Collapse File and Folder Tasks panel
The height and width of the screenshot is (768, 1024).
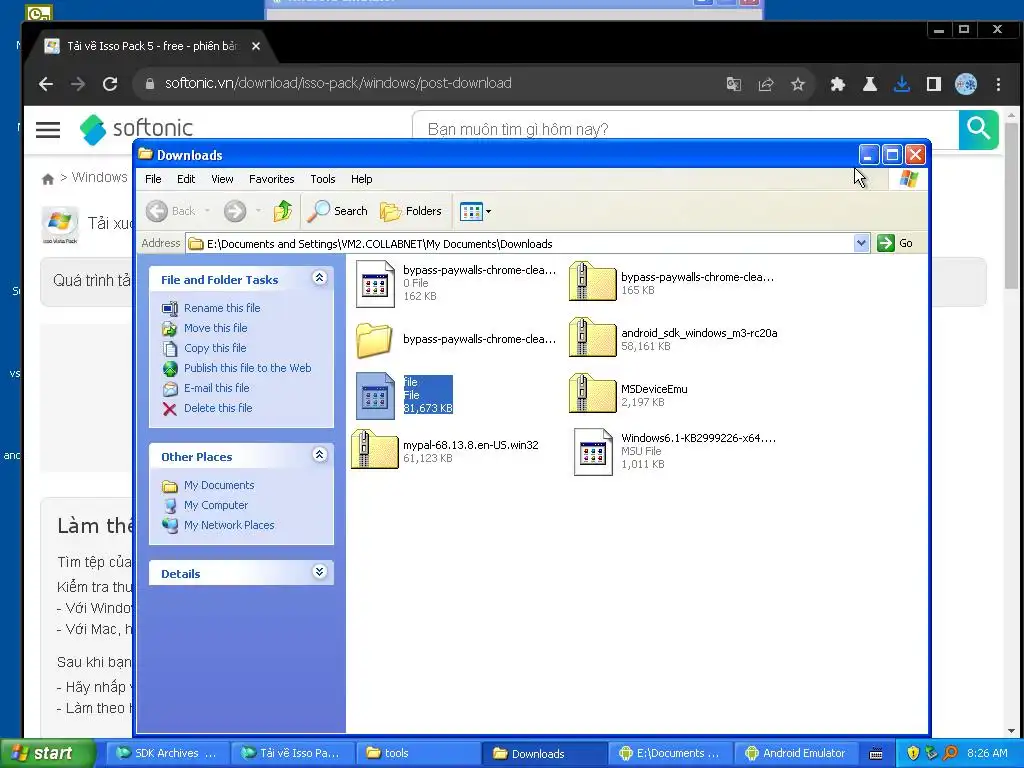319,278
